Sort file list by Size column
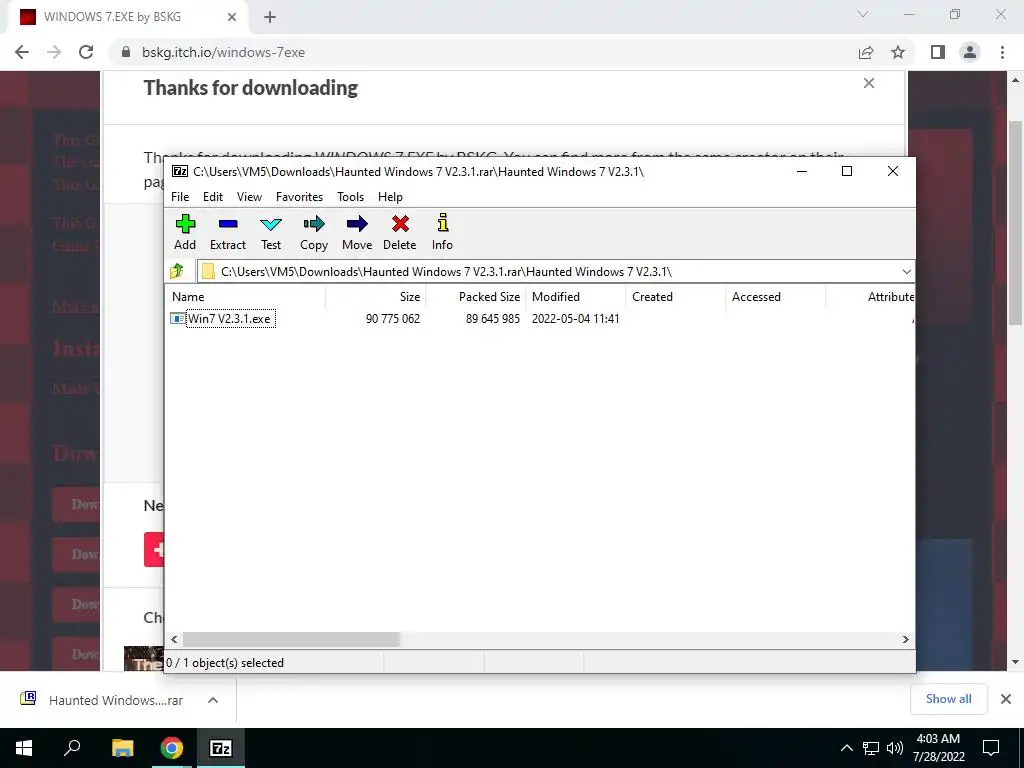Viewport: 1024px width, 768px height. point(376,296)
